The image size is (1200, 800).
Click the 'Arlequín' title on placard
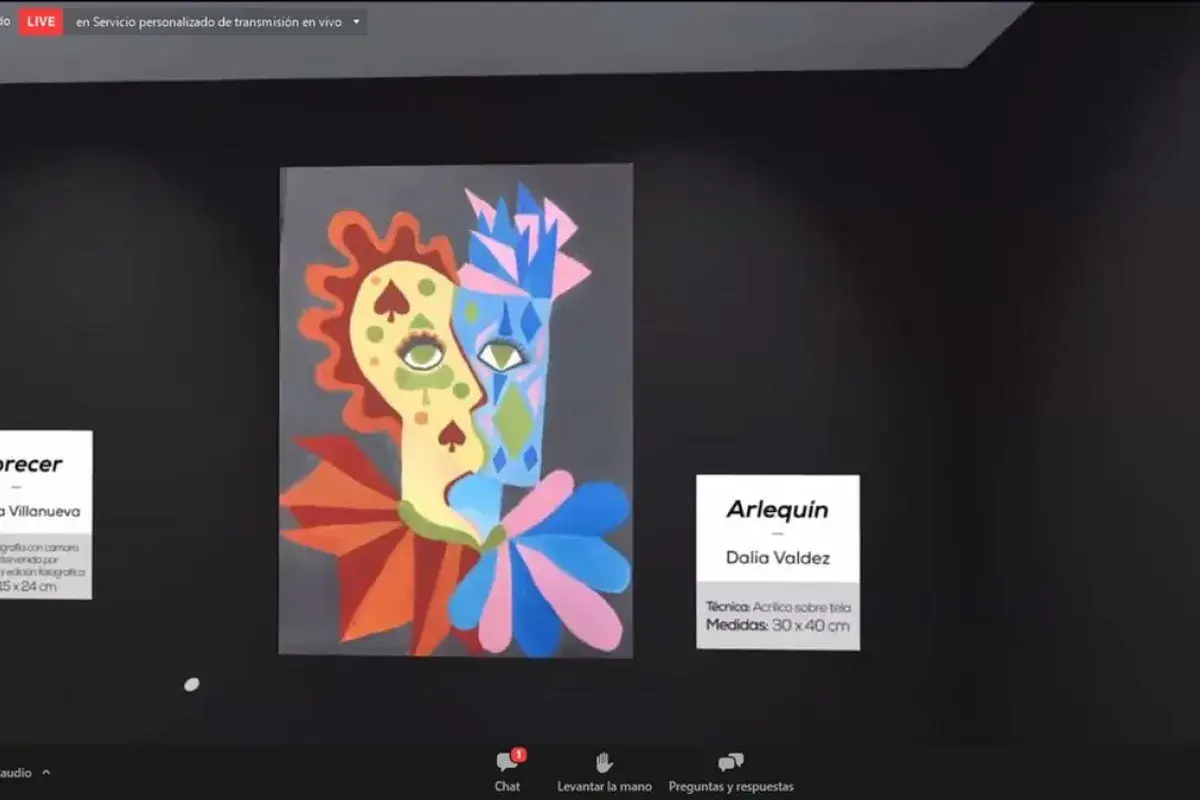777,509
